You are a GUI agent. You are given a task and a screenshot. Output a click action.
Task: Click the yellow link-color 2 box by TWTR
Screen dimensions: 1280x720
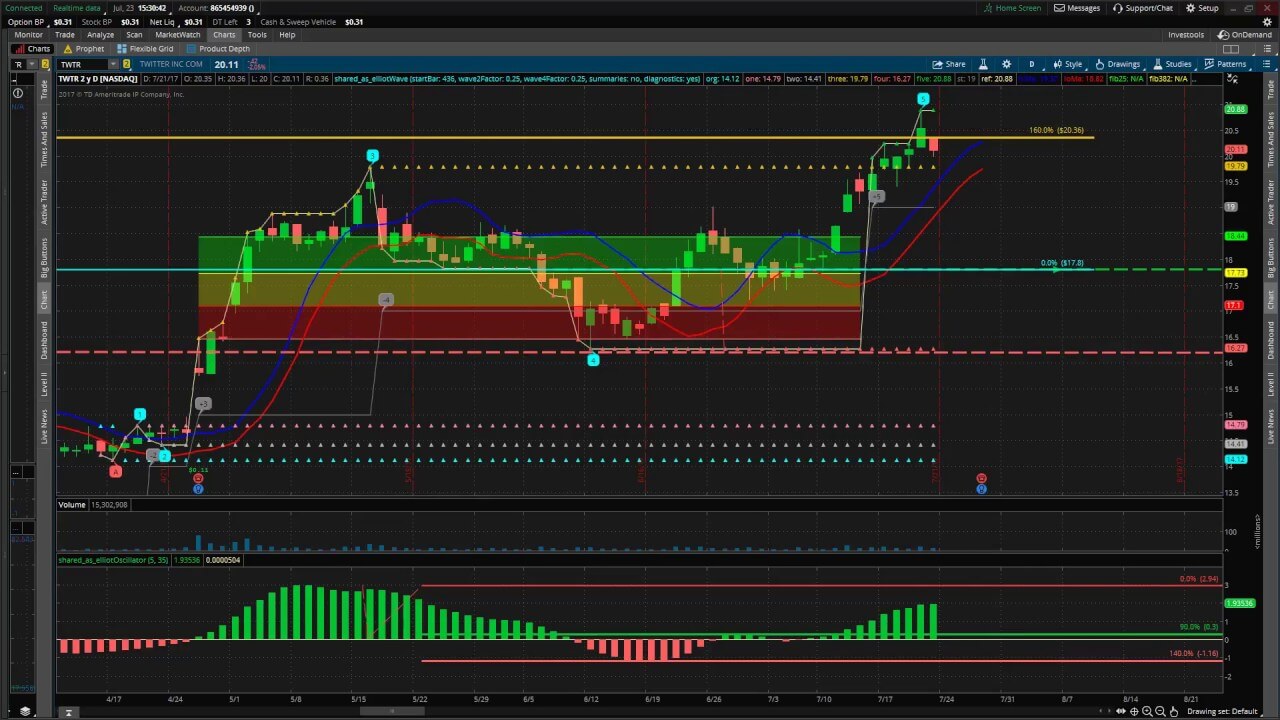click(x=126, y=64)
